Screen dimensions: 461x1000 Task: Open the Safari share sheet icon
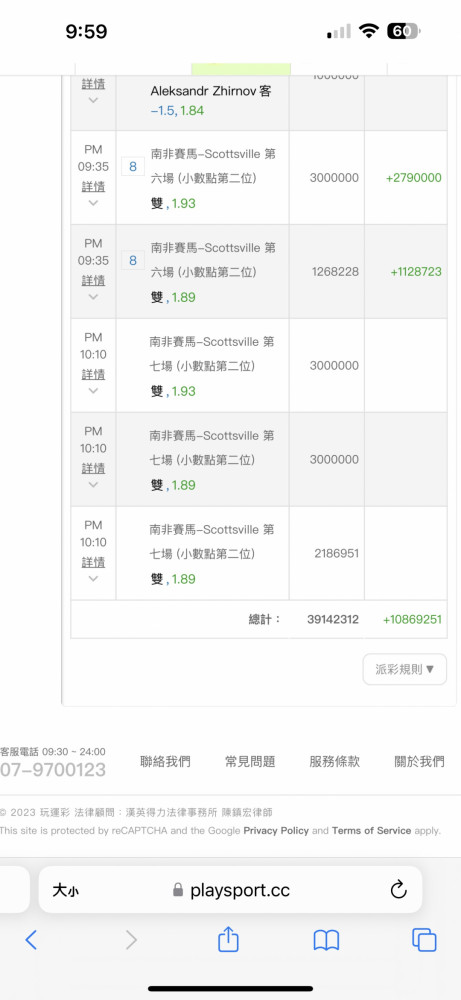pos(228,938)
